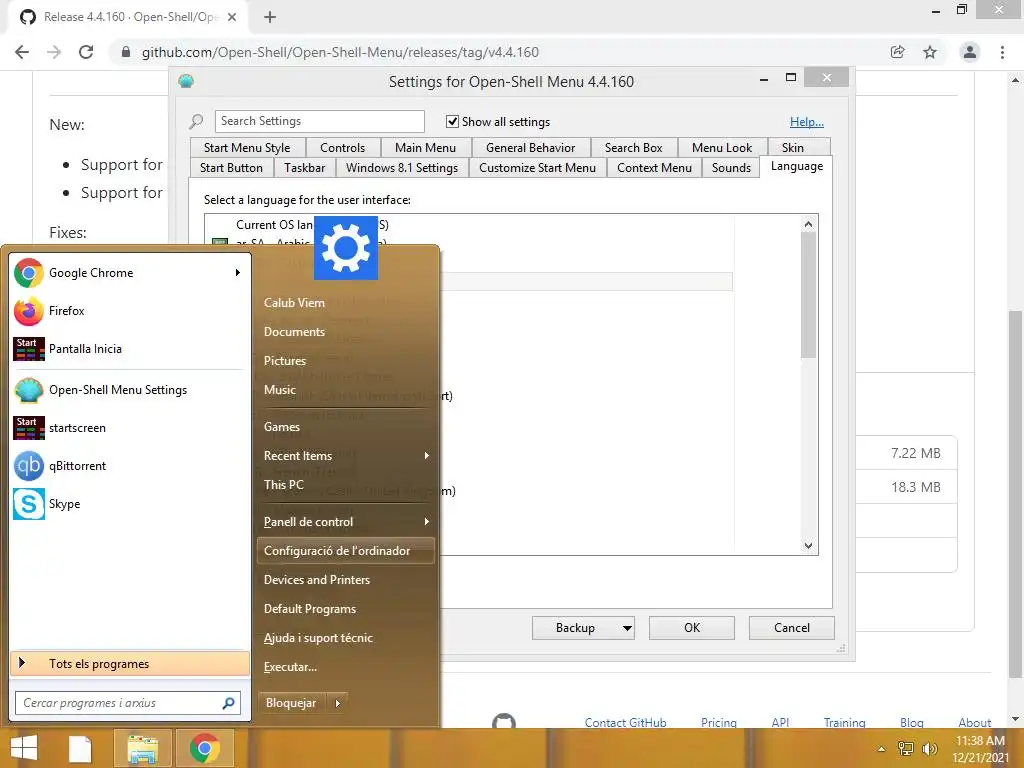Switch to Chrome on the taskbar
Screen dimensions: 1024x768
tap(204, 748)
